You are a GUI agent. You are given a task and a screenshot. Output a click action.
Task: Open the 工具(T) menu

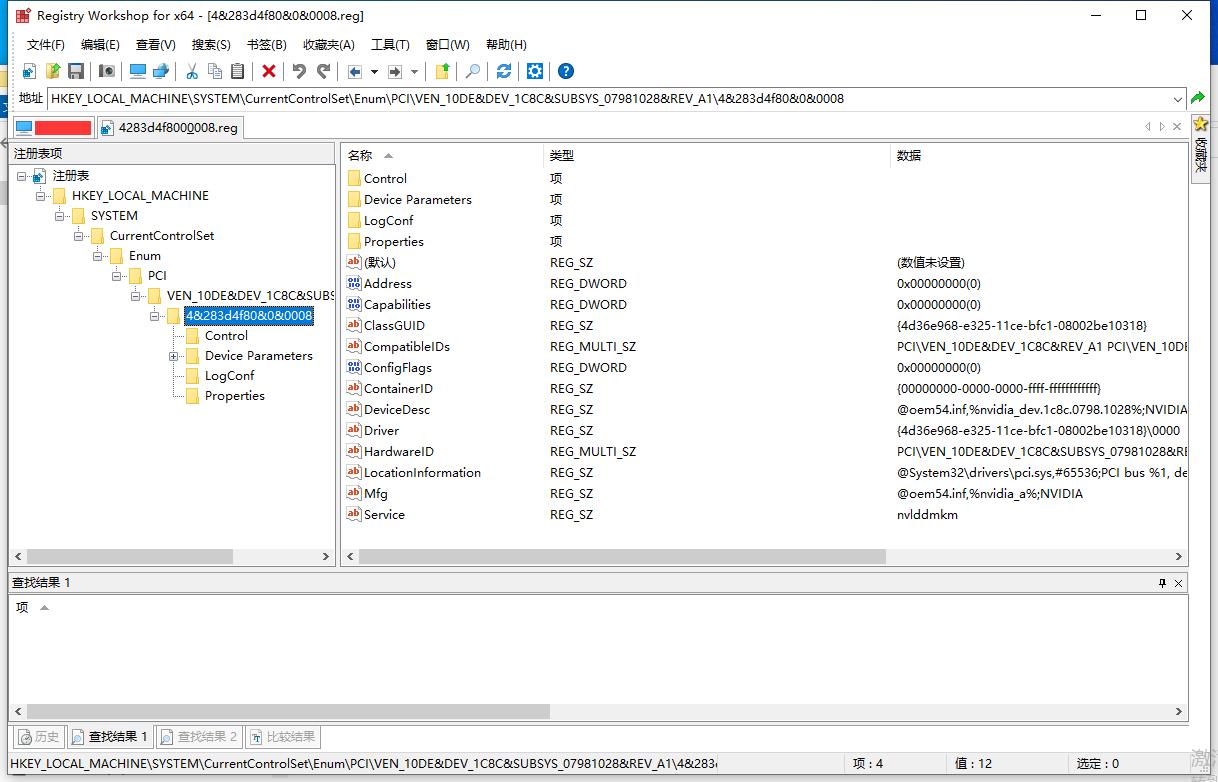pos(390,44)
